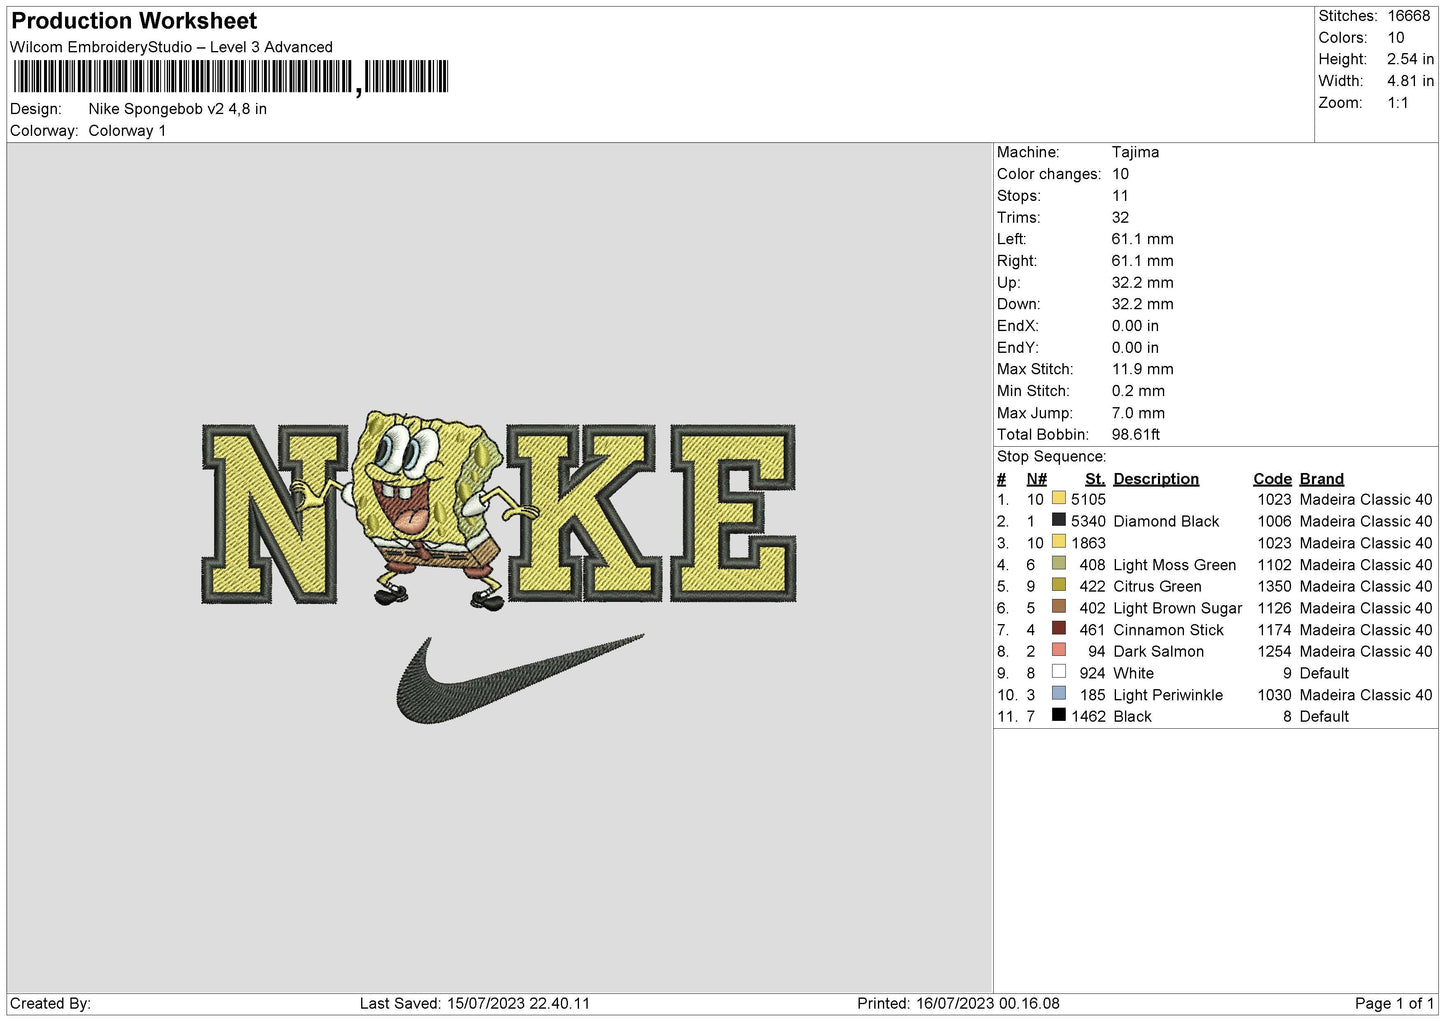Click the stitch count 1863 in row 3
Screen dimensions: 1445x1021
1088,543
